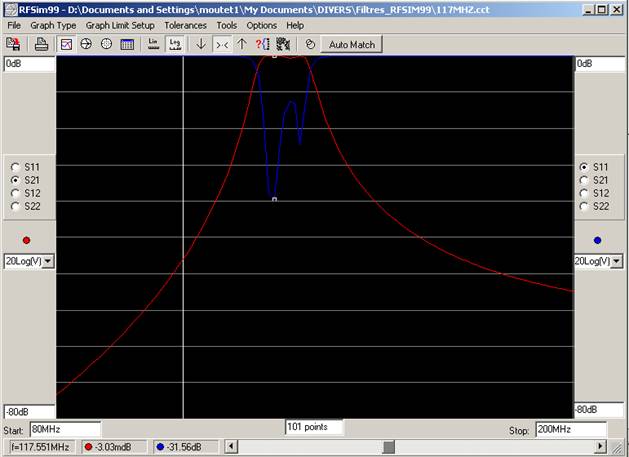This screenshot has height=457, width=629.
Task: Close the RFSim99 window
Action: tap(617, 10)
